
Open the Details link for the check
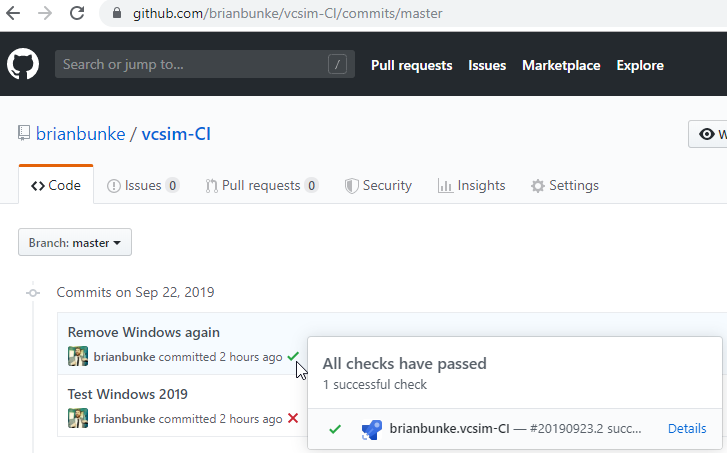[687, 429]
